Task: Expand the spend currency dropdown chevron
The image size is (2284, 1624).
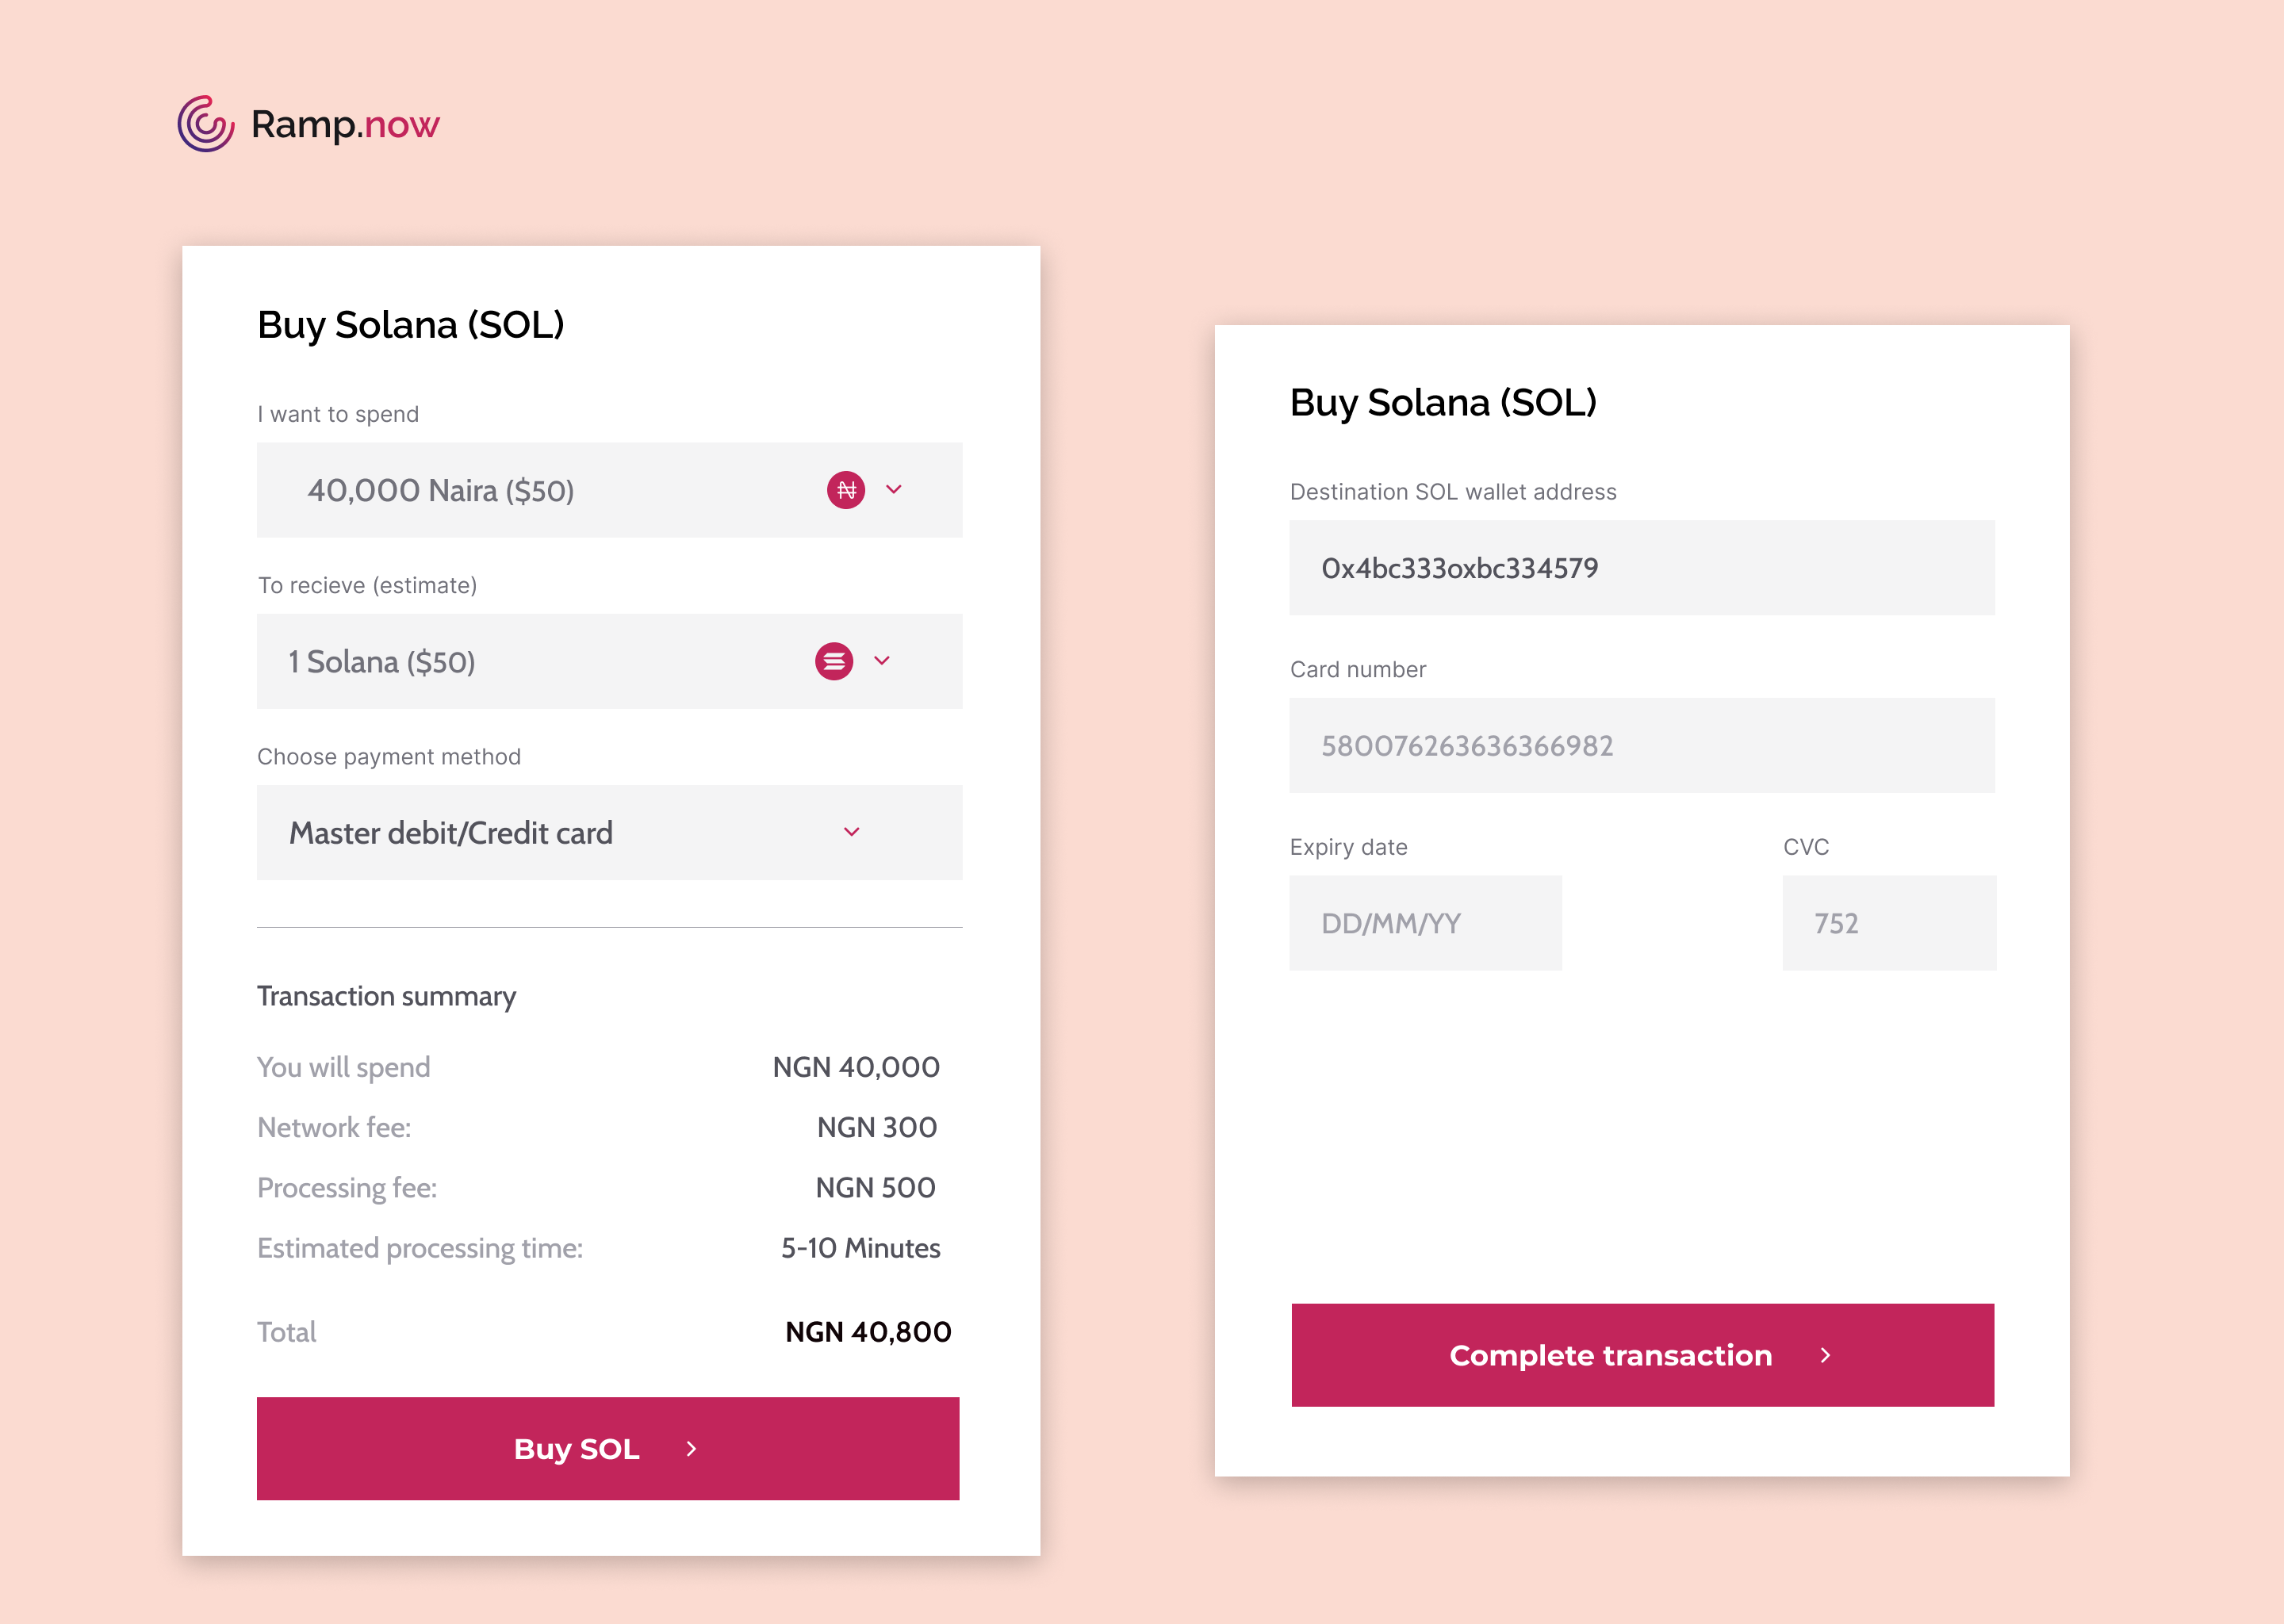Action: click(894, 490)
